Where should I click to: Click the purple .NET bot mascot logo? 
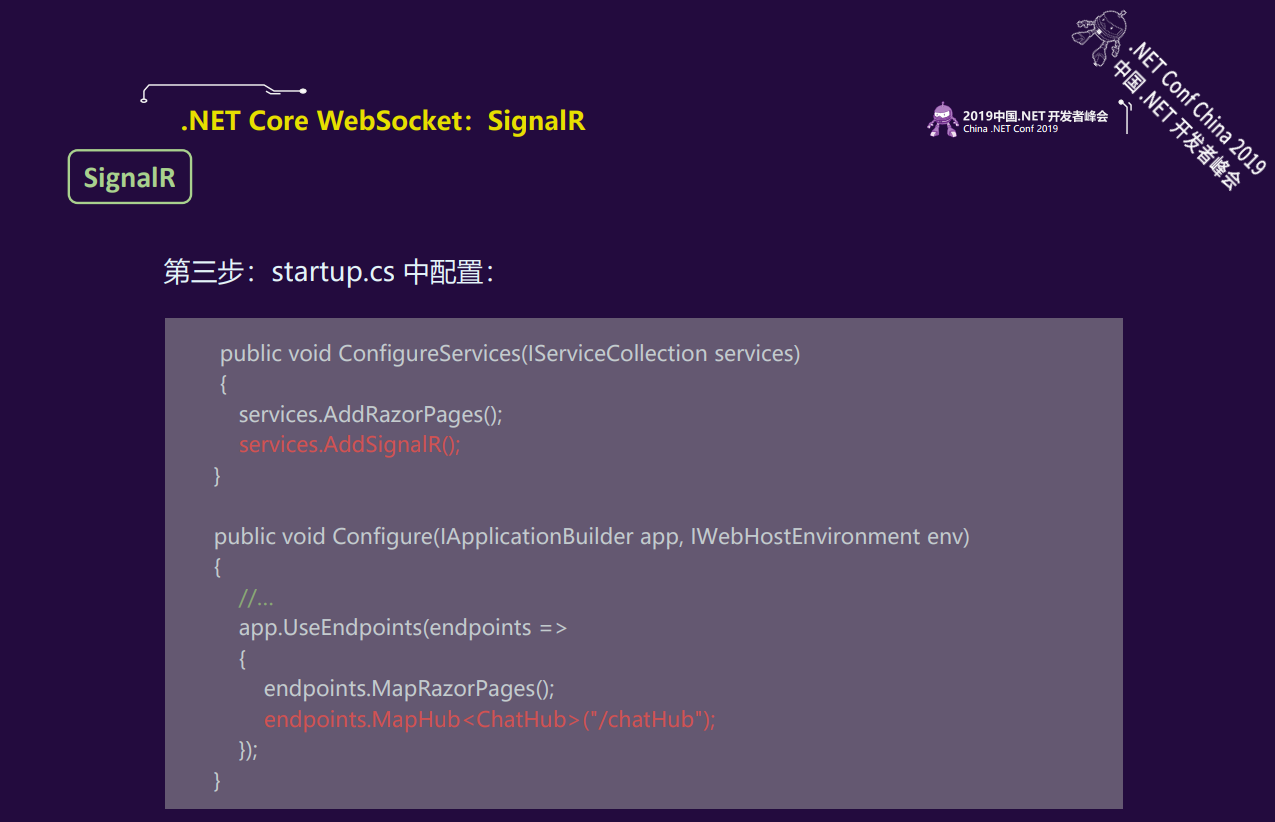coord(942,119)
